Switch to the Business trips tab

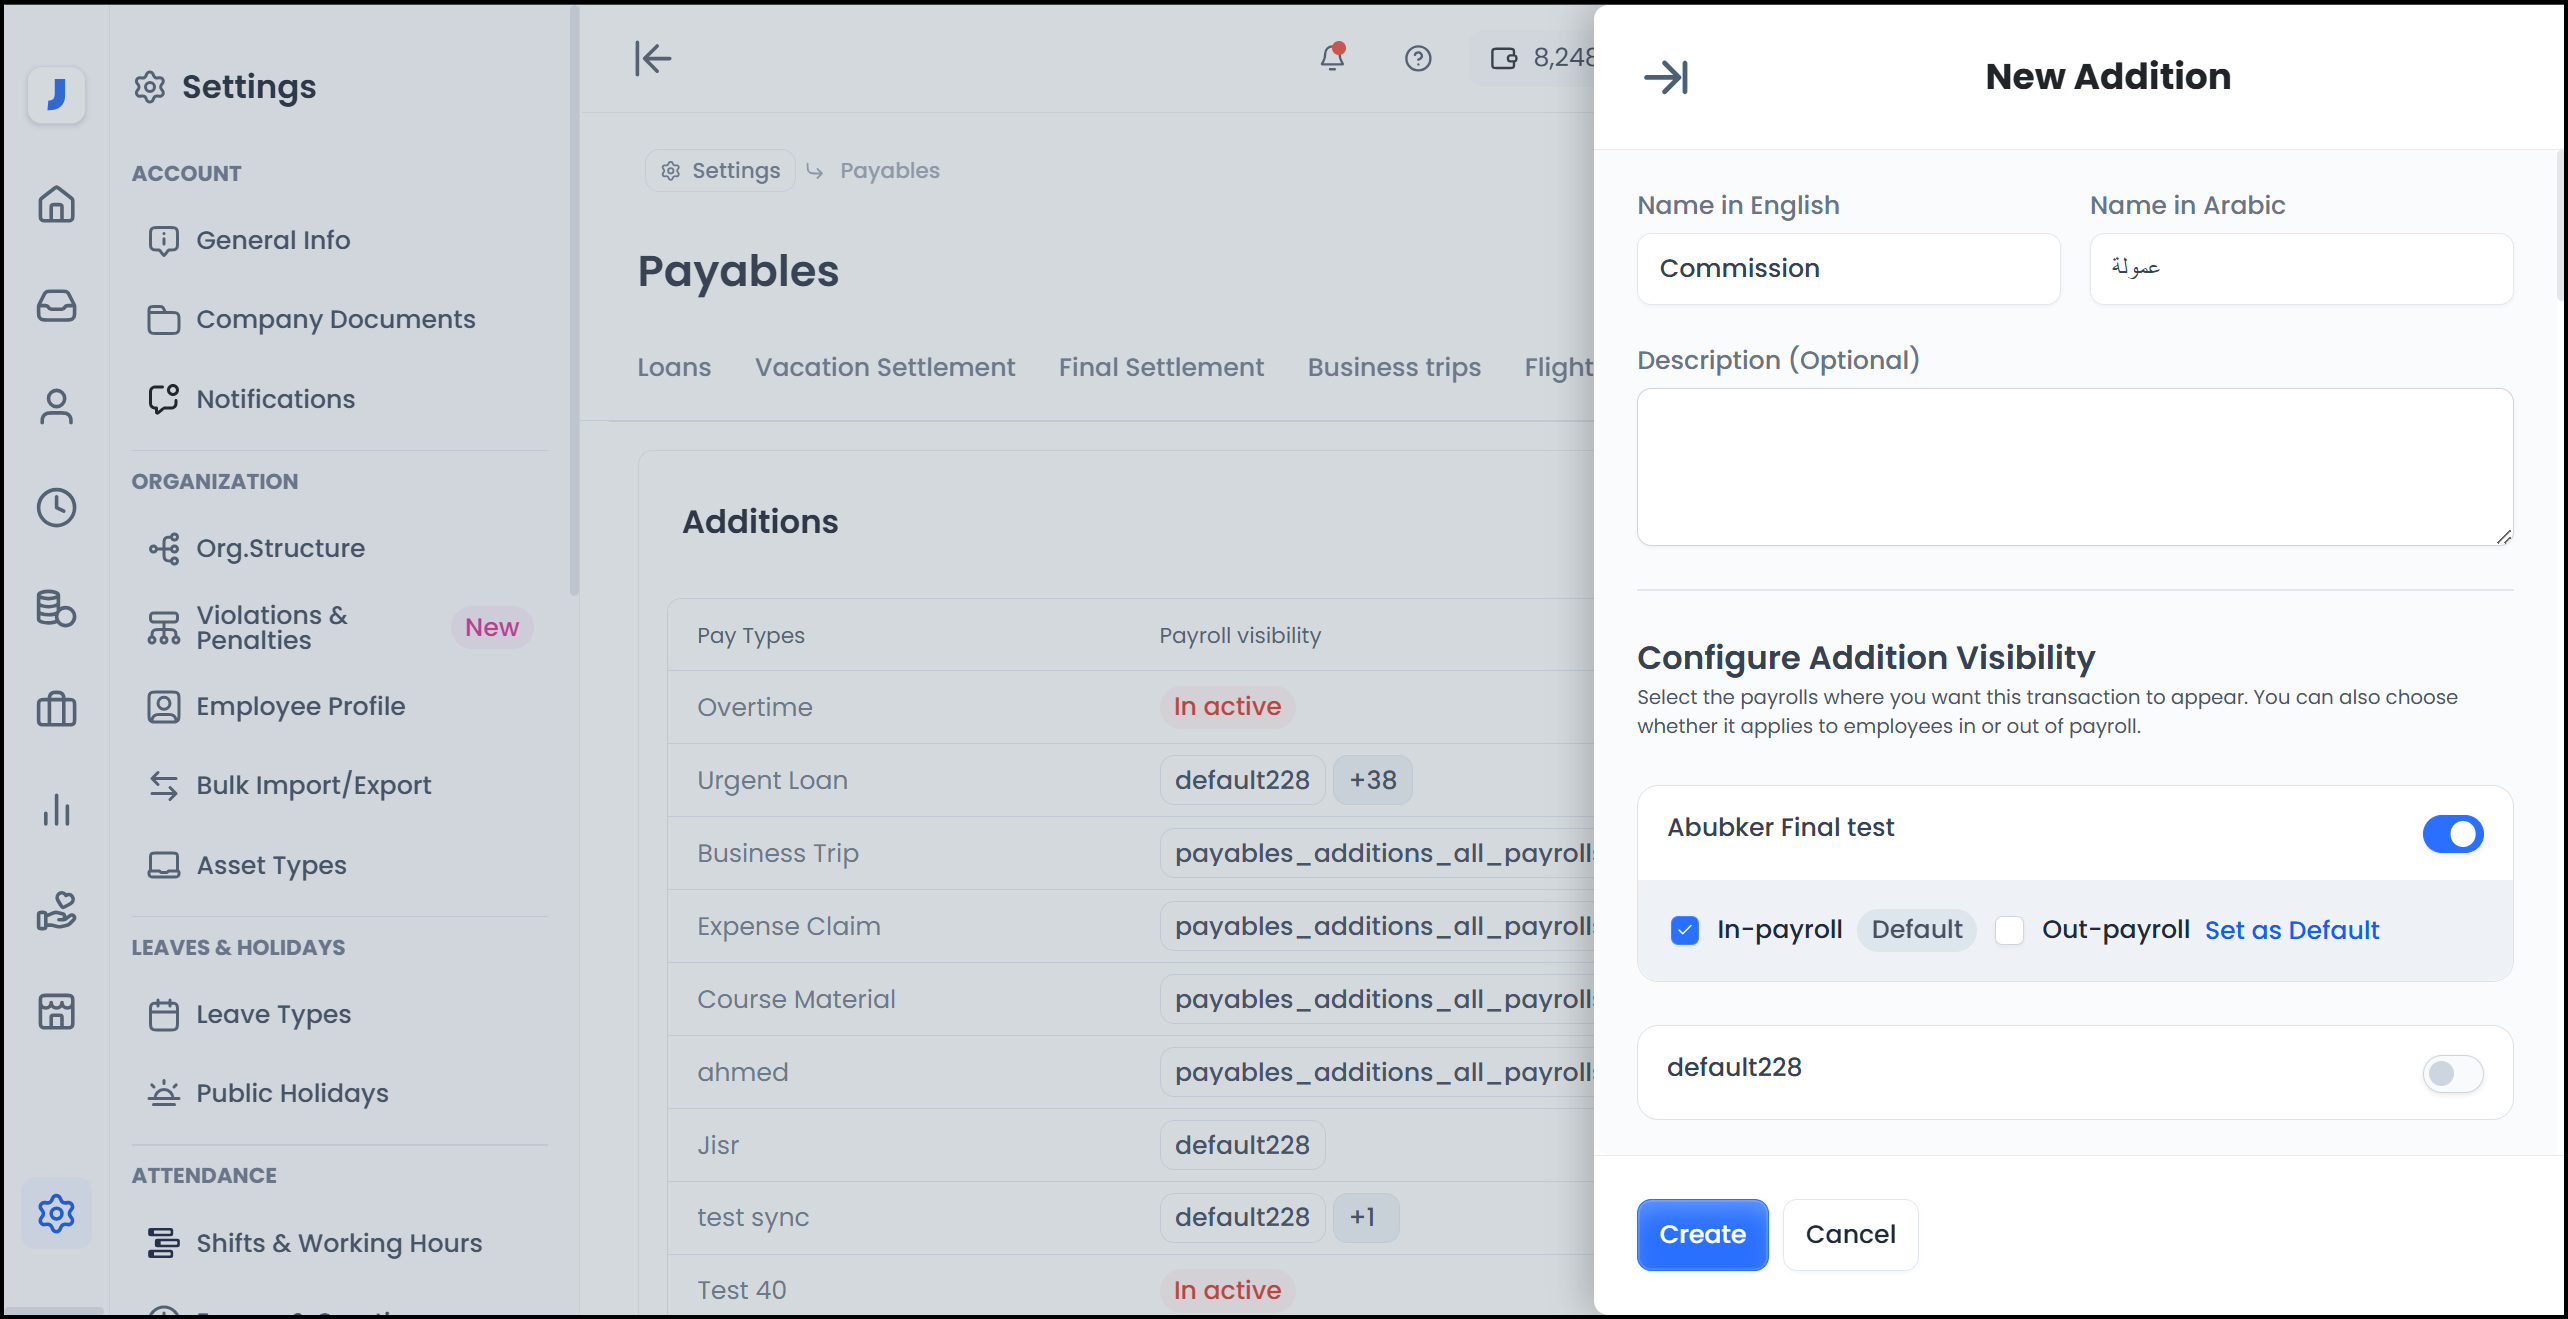click(1393, 367)
